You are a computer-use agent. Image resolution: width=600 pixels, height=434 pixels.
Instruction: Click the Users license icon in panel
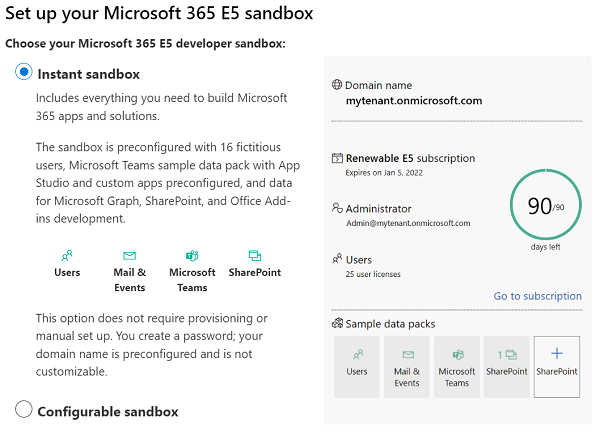(x=337, y=259)
